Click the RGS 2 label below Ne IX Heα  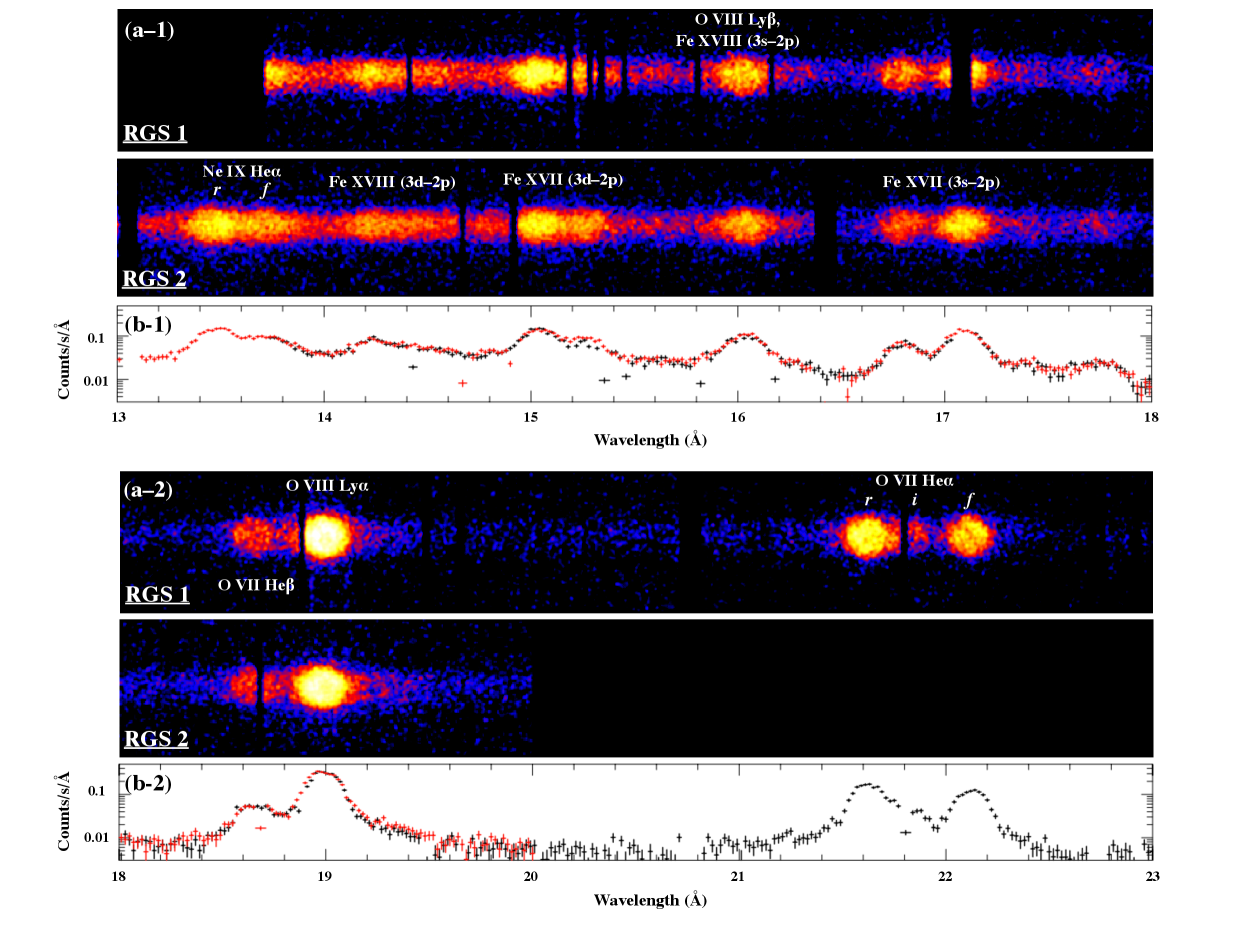coord(155,278)
